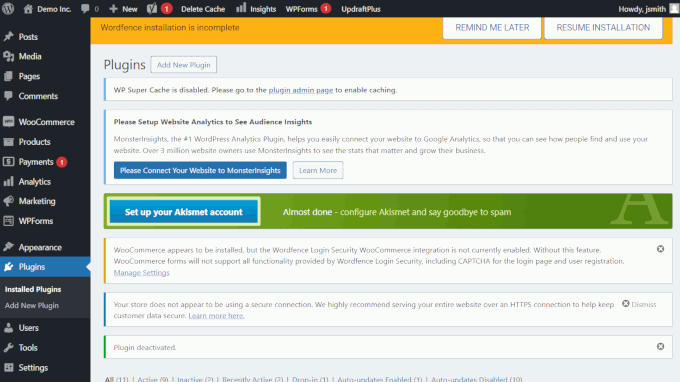Follow the plugin admin page link
The image size is (680, 382).
click(x=301, y=90)
